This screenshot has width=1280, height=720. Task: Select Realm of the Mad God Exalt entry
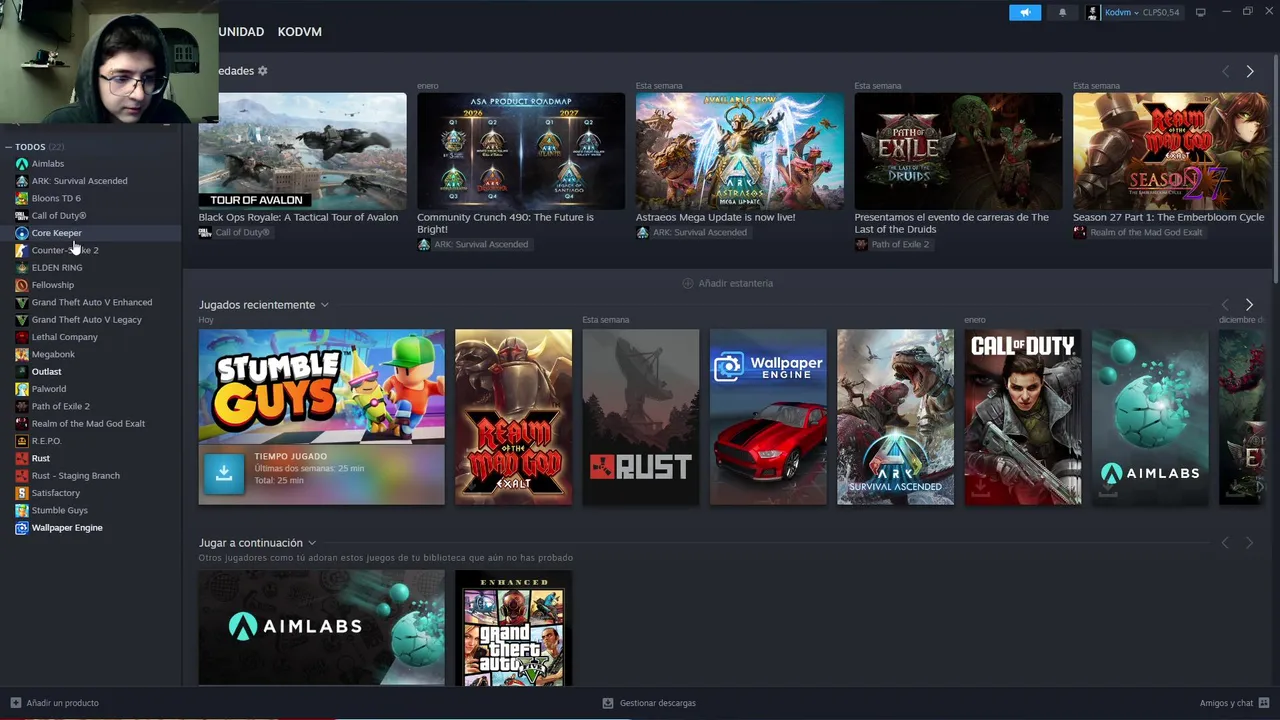coord(90,424)
